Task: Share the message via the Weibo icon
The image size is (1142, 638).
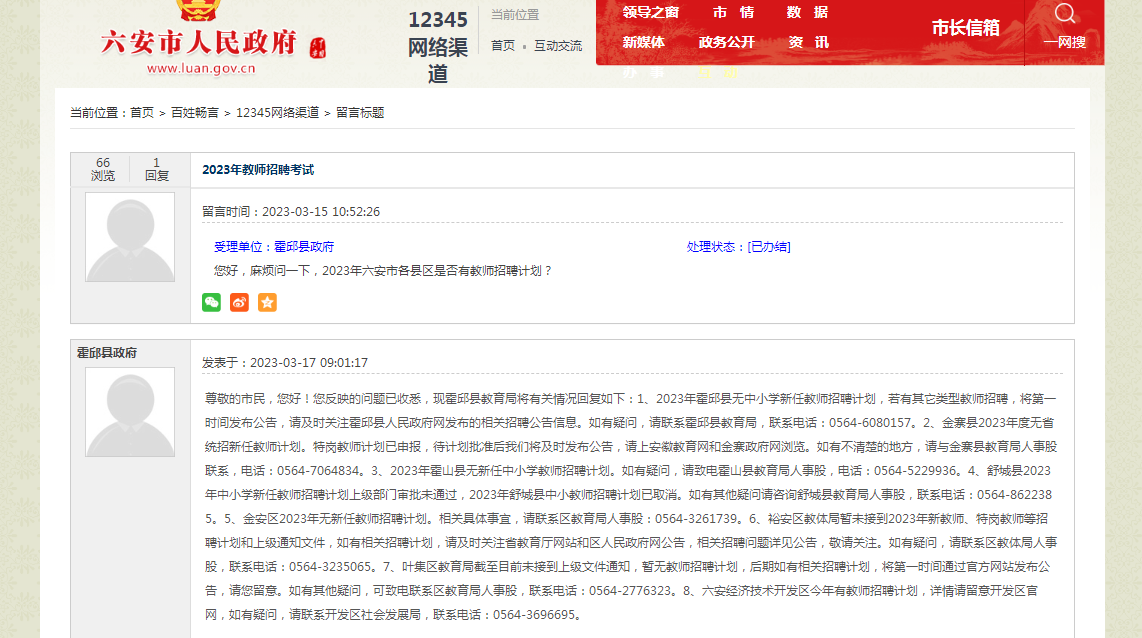Action: pyautogui.click(x=240, y=302)
